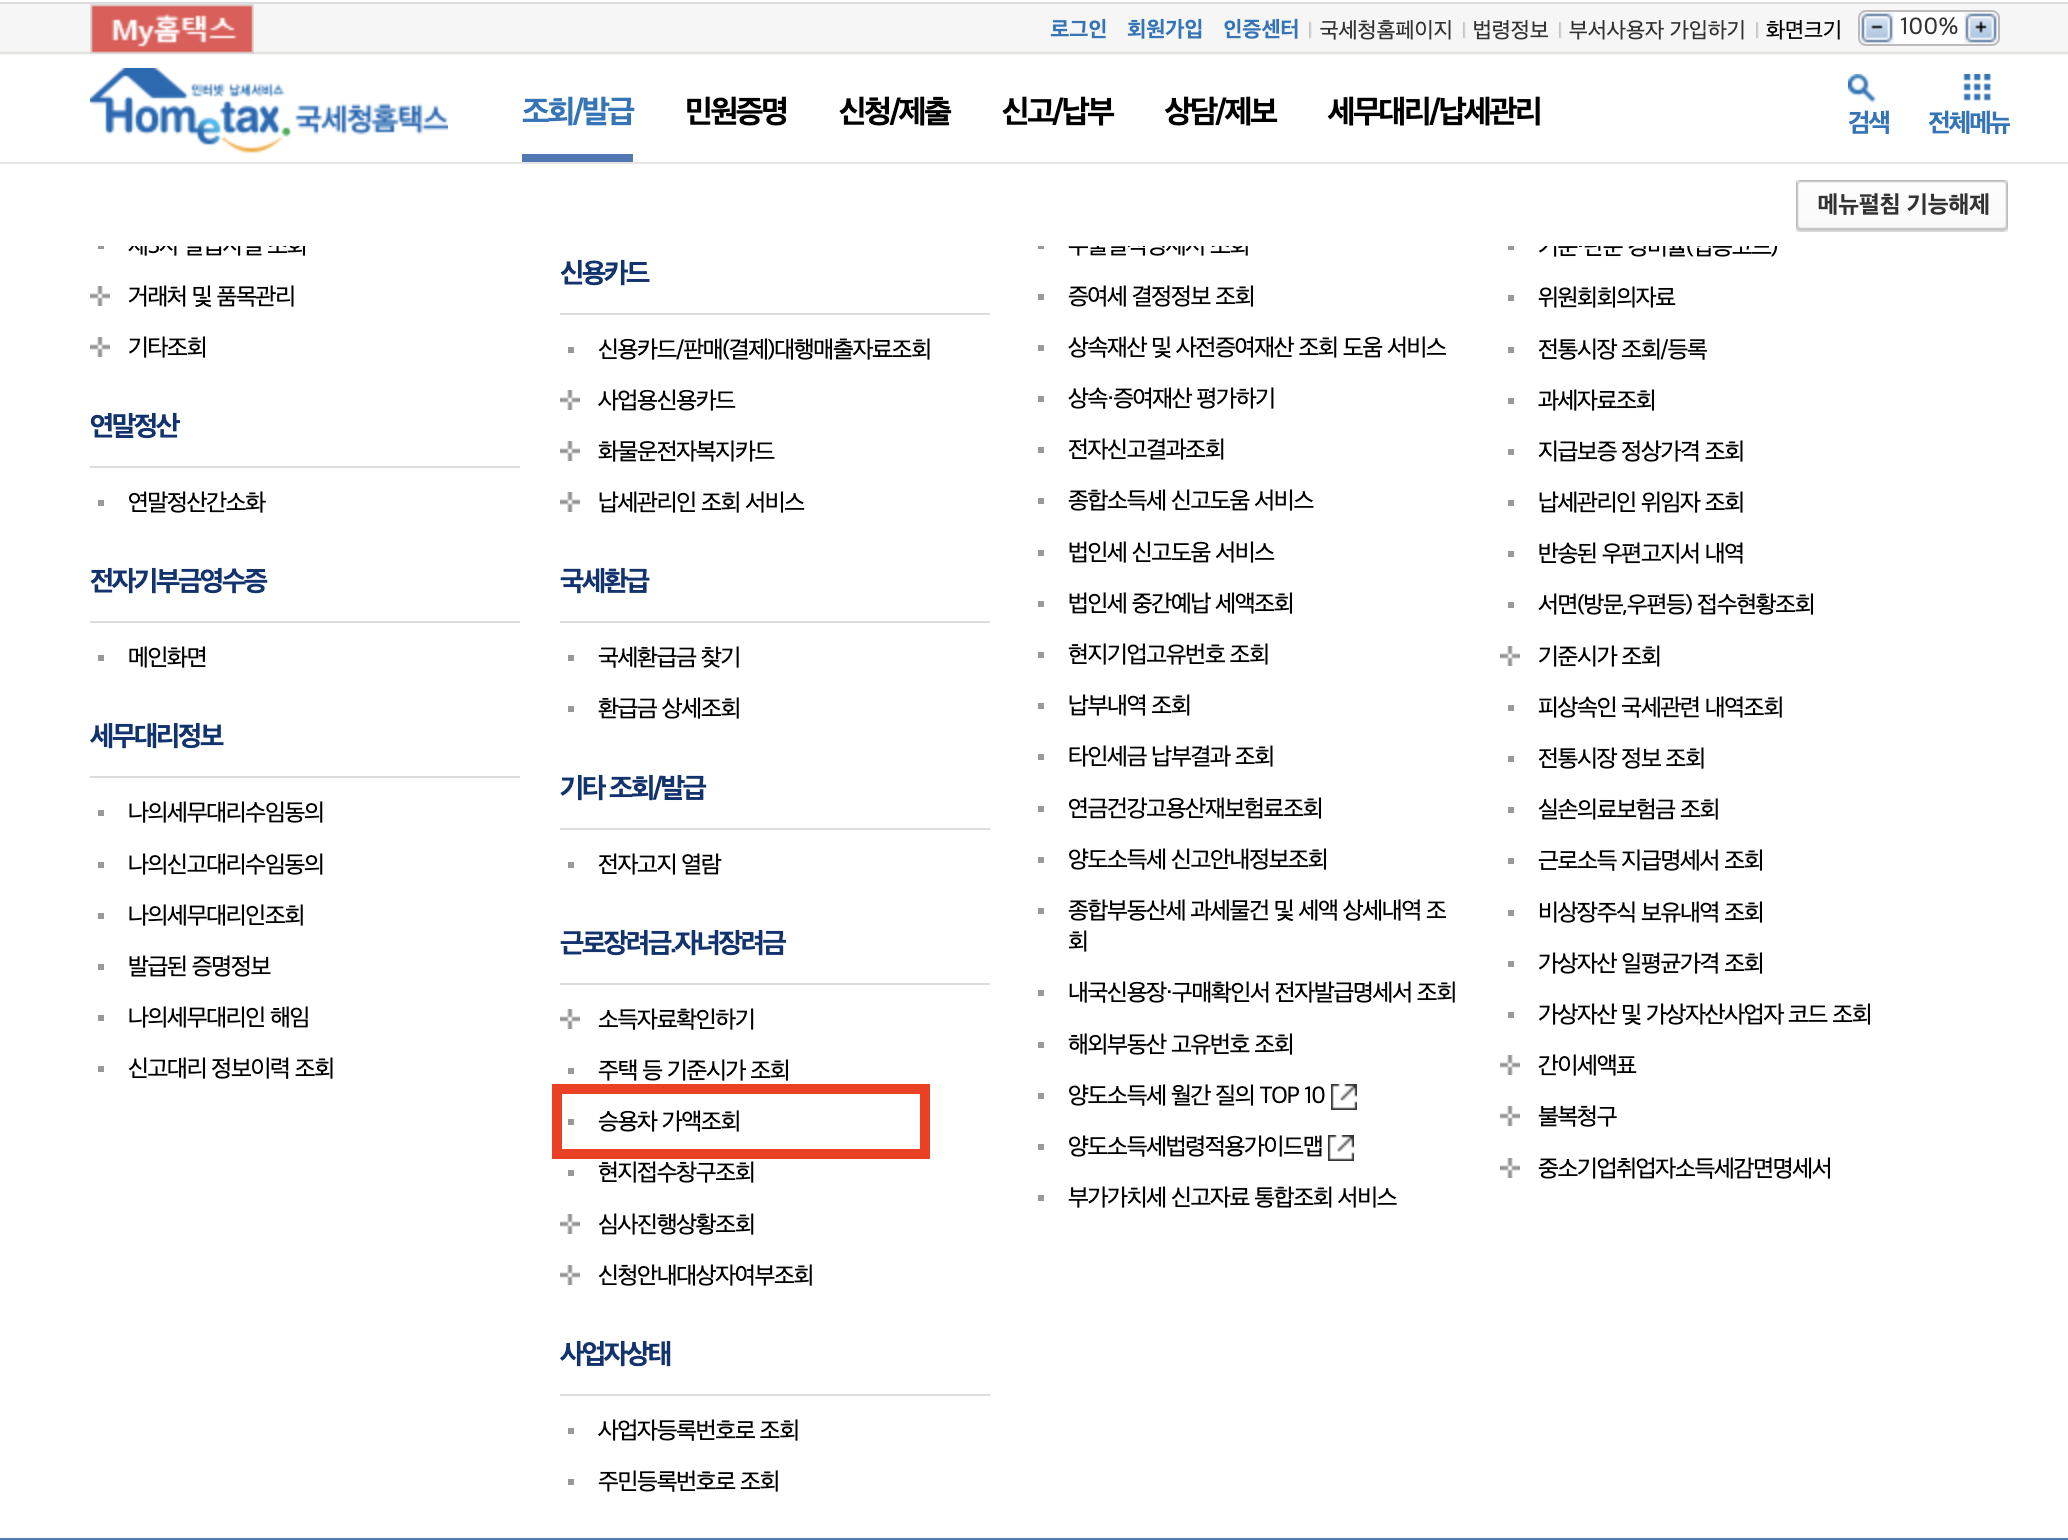Screen dimensions: 2068x1540
Task: Open the 신고/납부 menu
Action: click(1057, 111)
